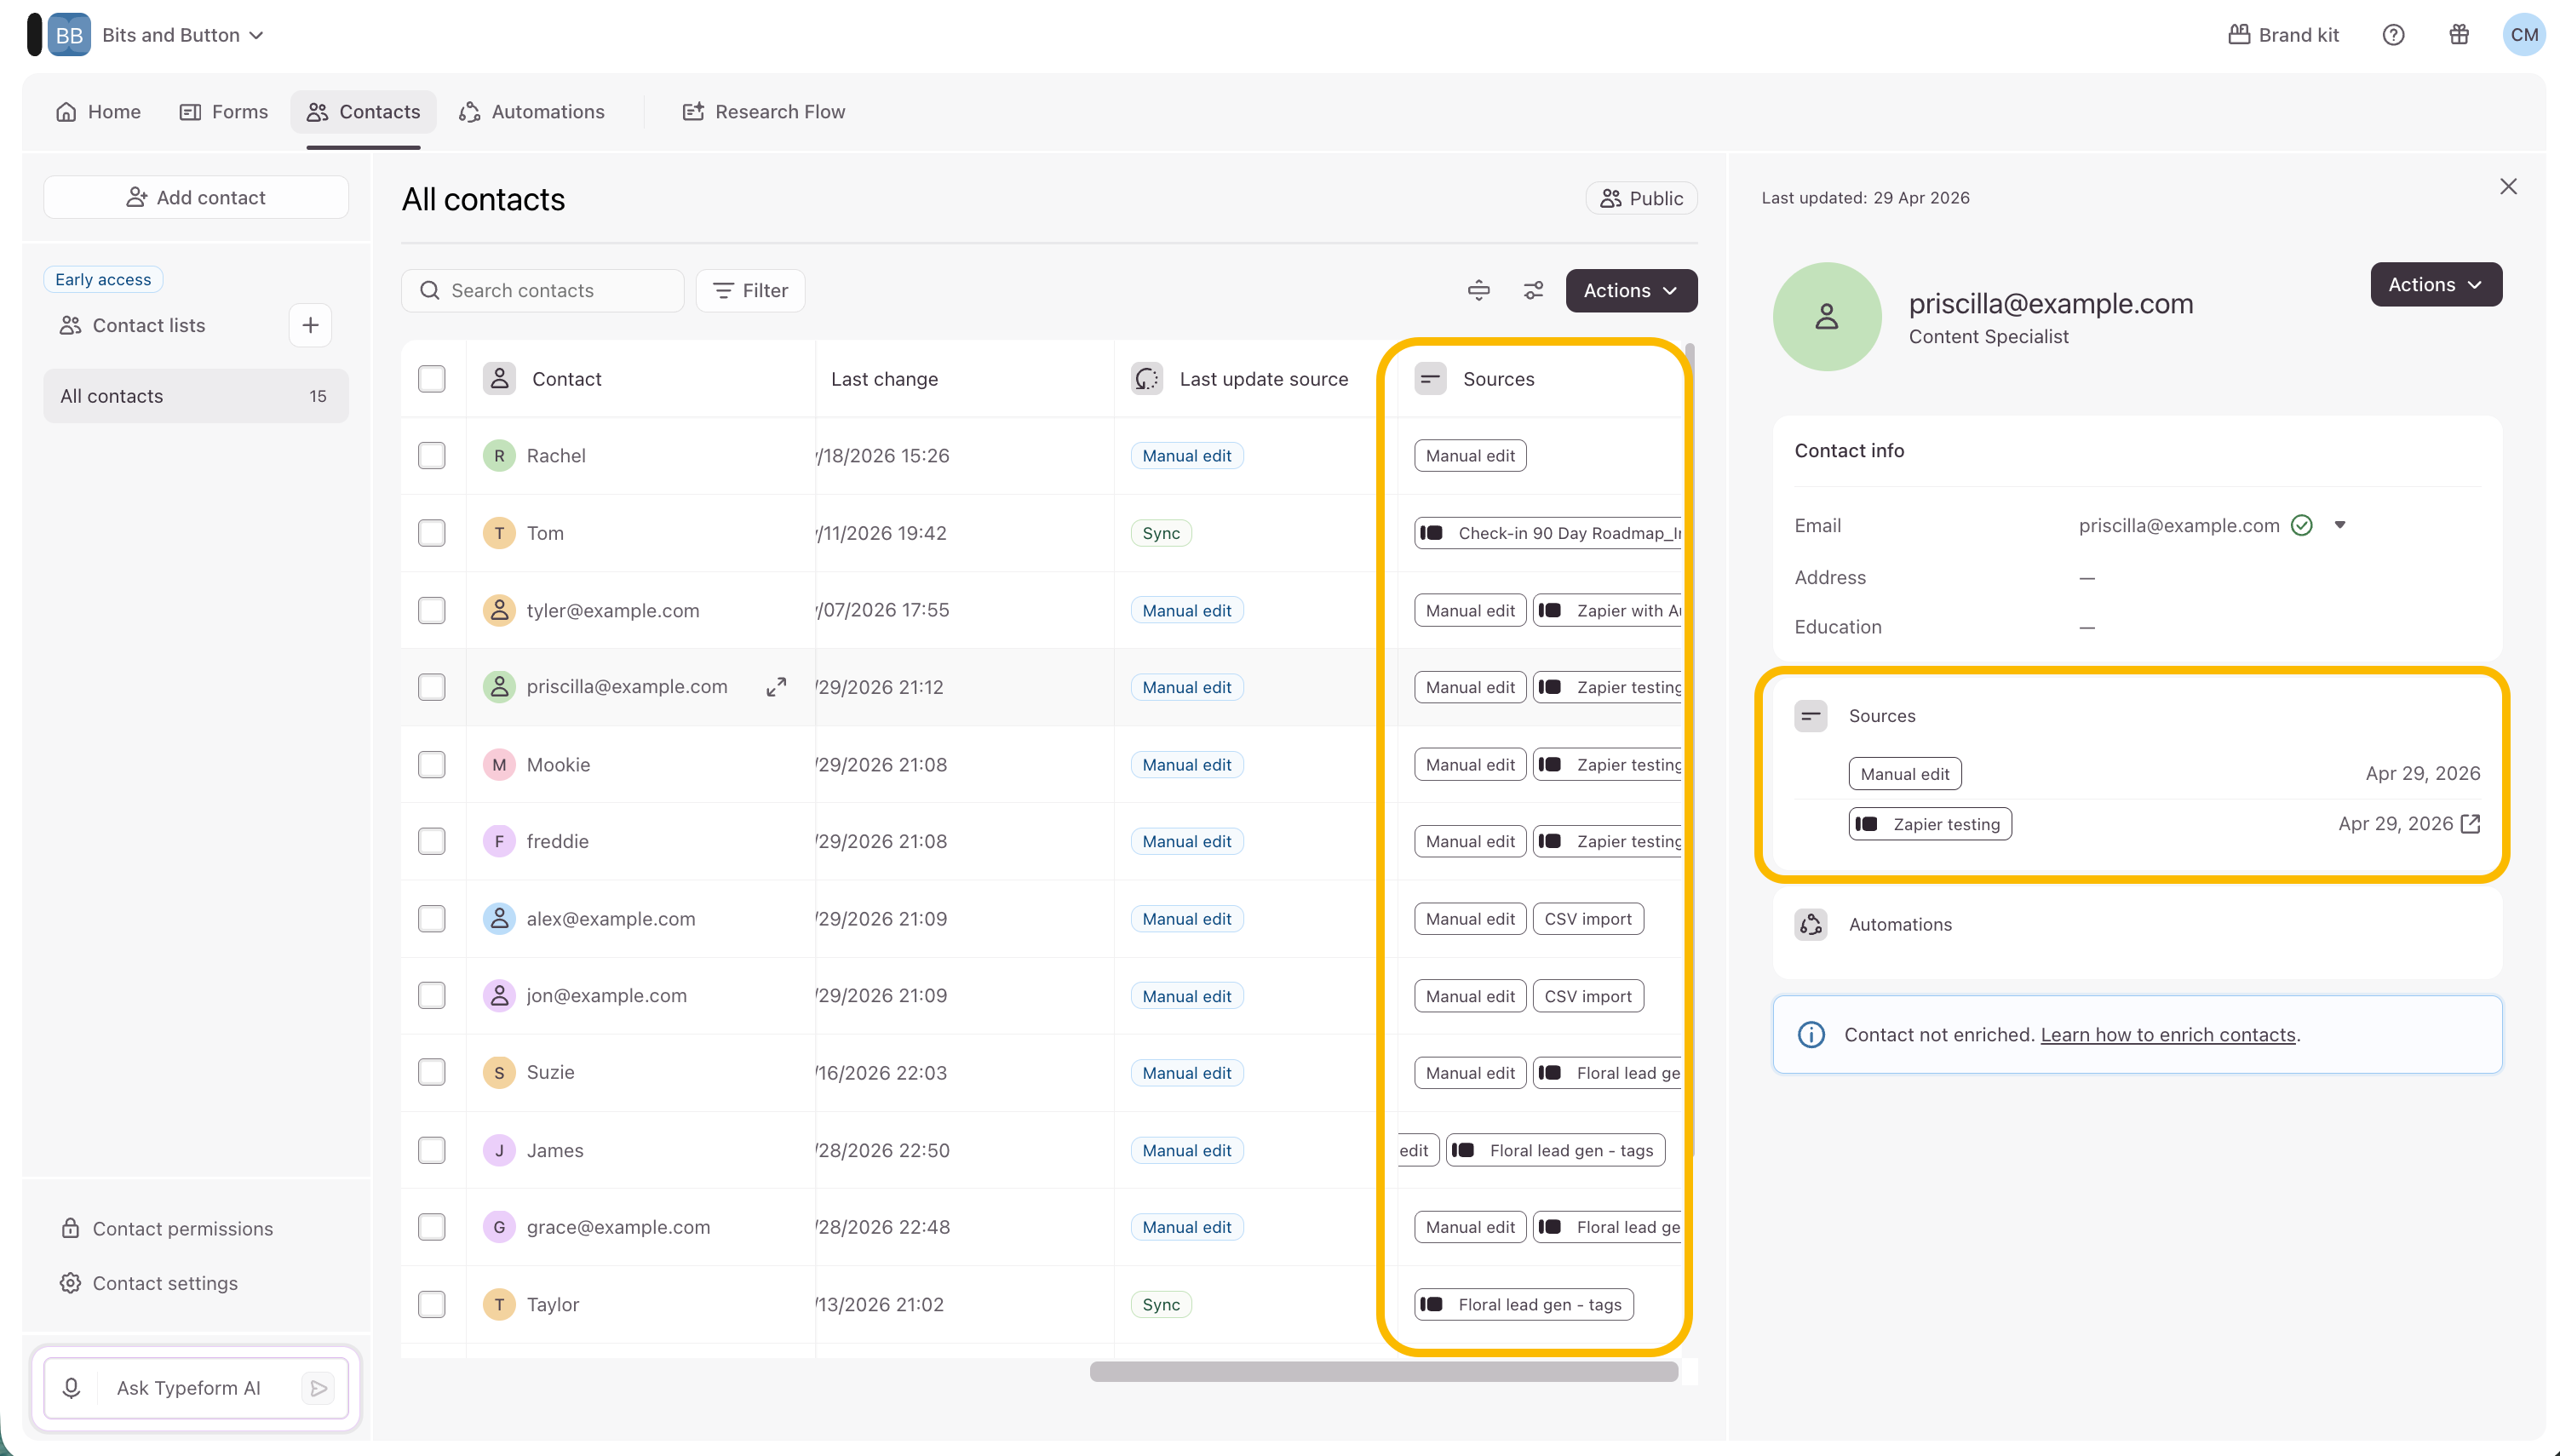The width and height of the screenshot is (2560, 1456).
Task: Open Brand kit
Action: coord(2284,35)
